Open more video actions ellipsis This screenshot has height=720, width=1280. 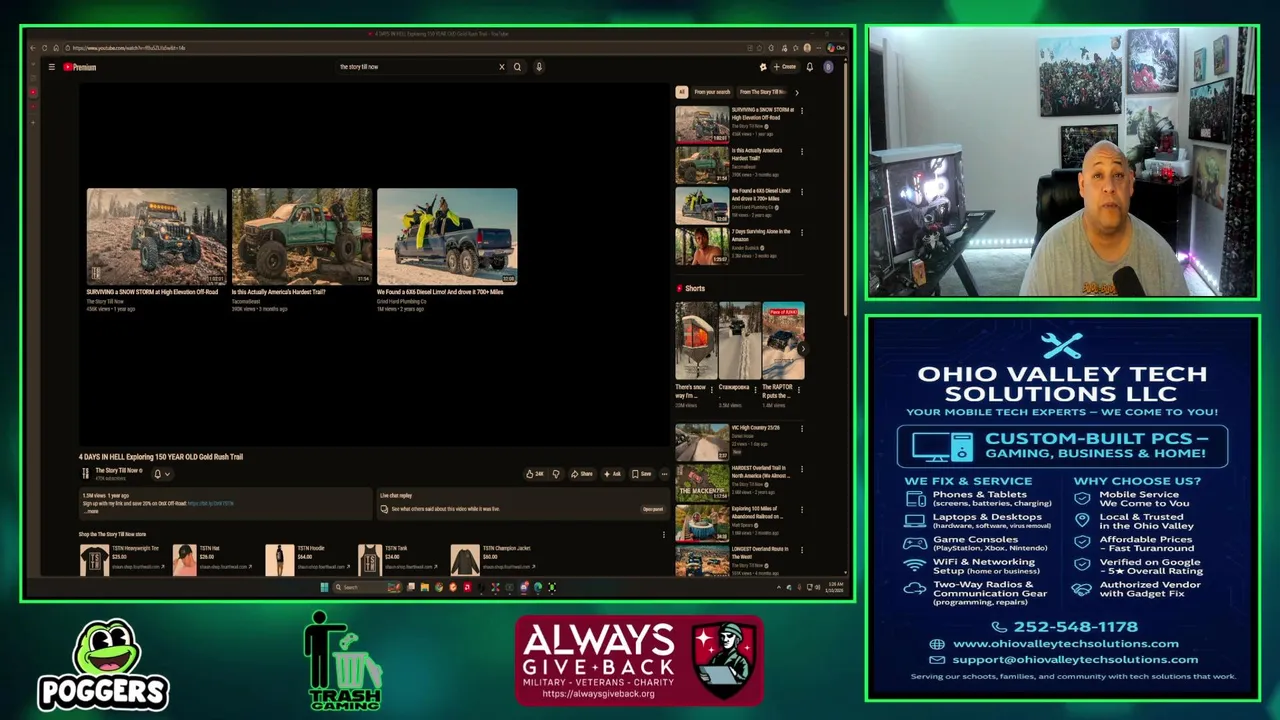pos(664,474)
